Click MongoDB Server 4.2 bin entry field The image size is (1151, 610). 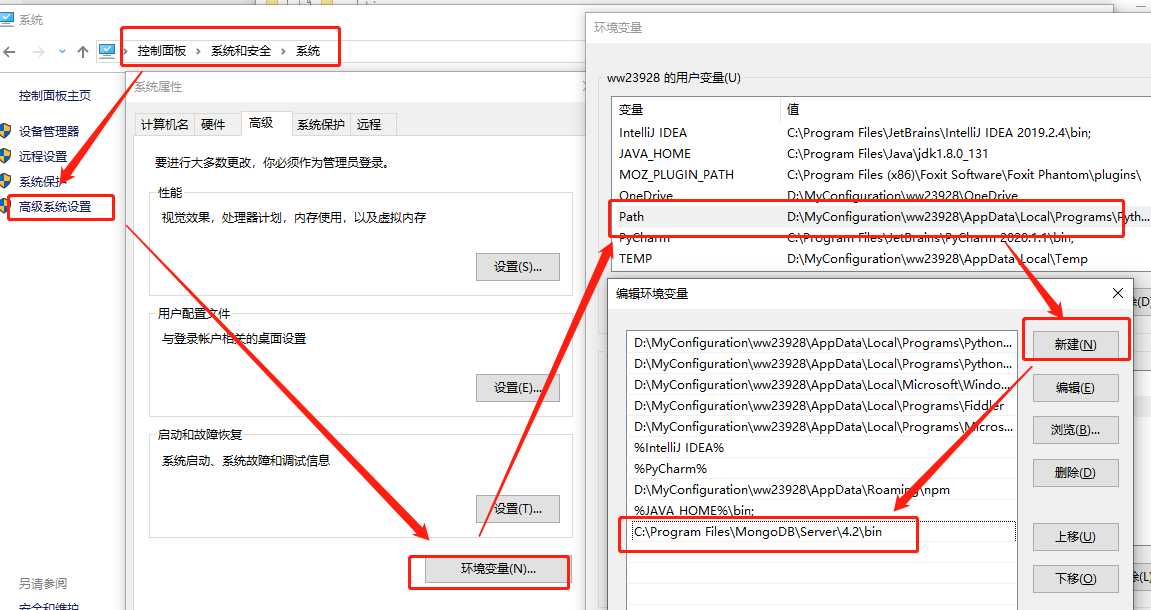pyautogui.click(x=822, y=531)
